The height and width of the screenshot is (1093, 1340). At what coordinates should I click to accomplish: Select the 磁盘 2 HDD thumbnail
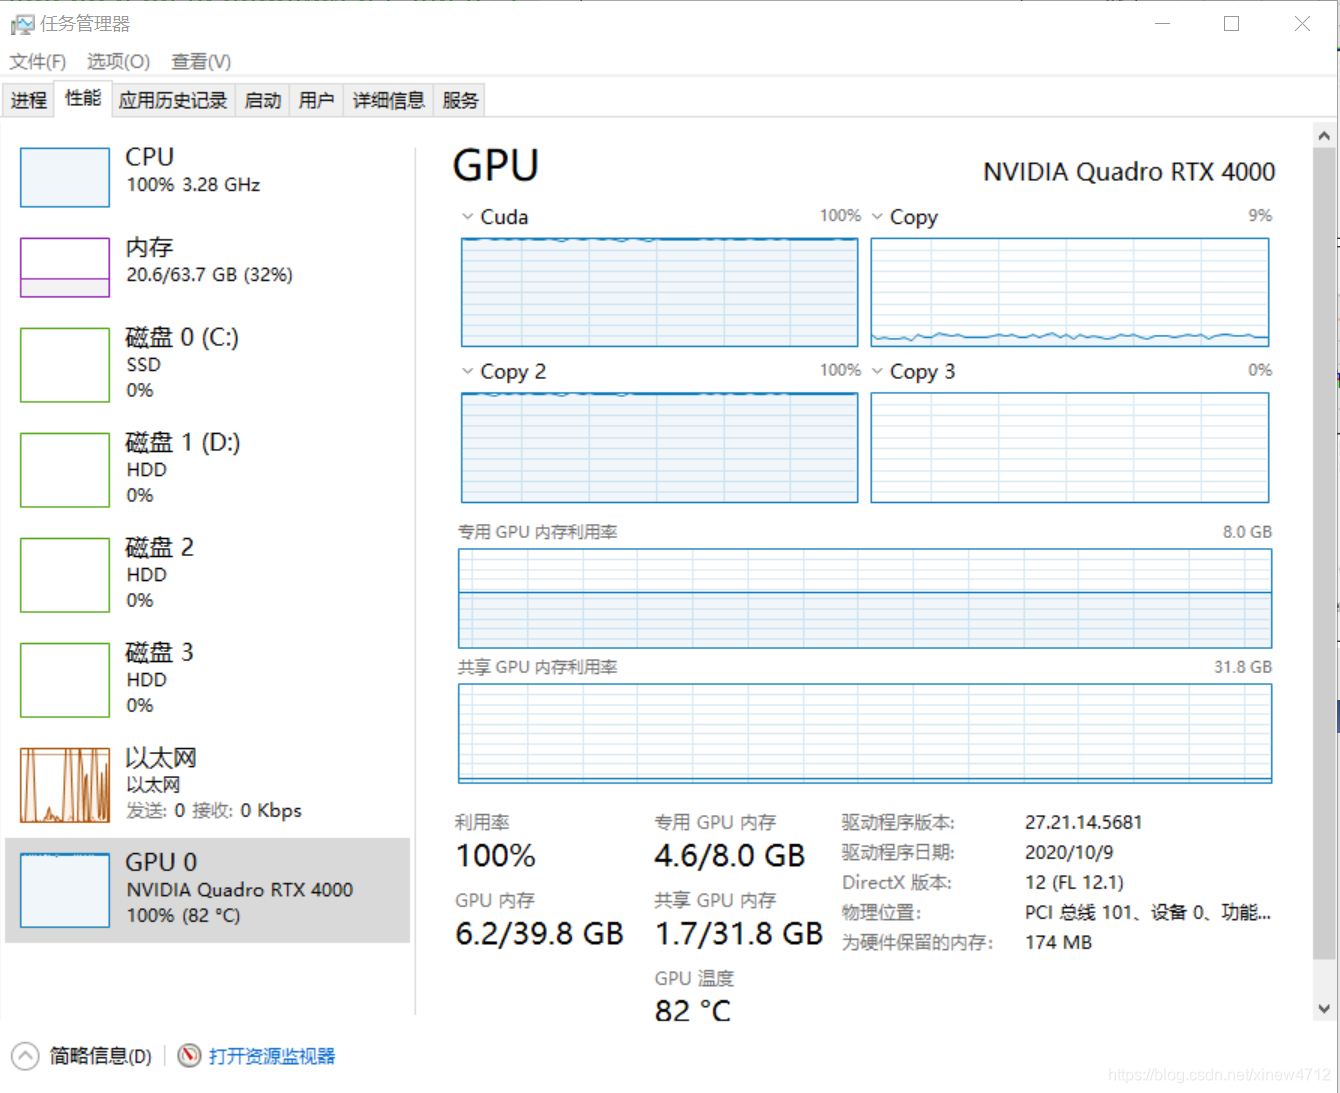[x=65, y=575]
